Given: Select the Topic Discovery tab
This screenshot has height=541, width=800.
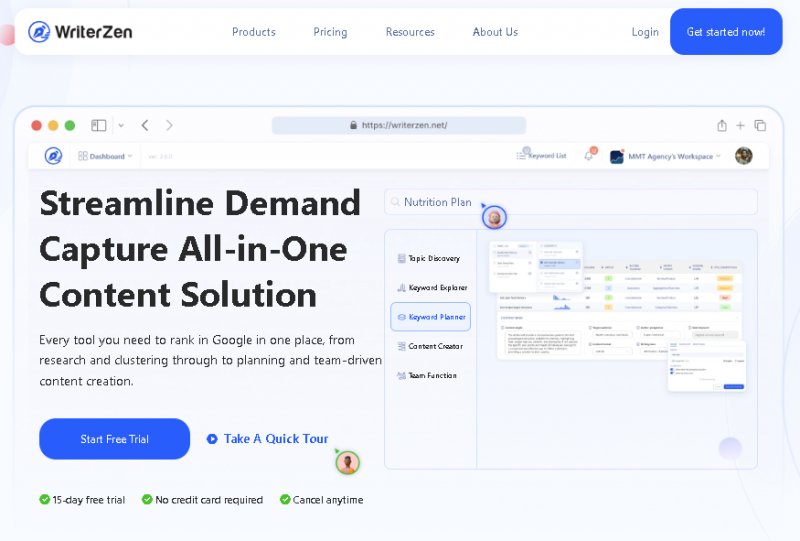Looking at the screenshot, I should coord(429,258).
